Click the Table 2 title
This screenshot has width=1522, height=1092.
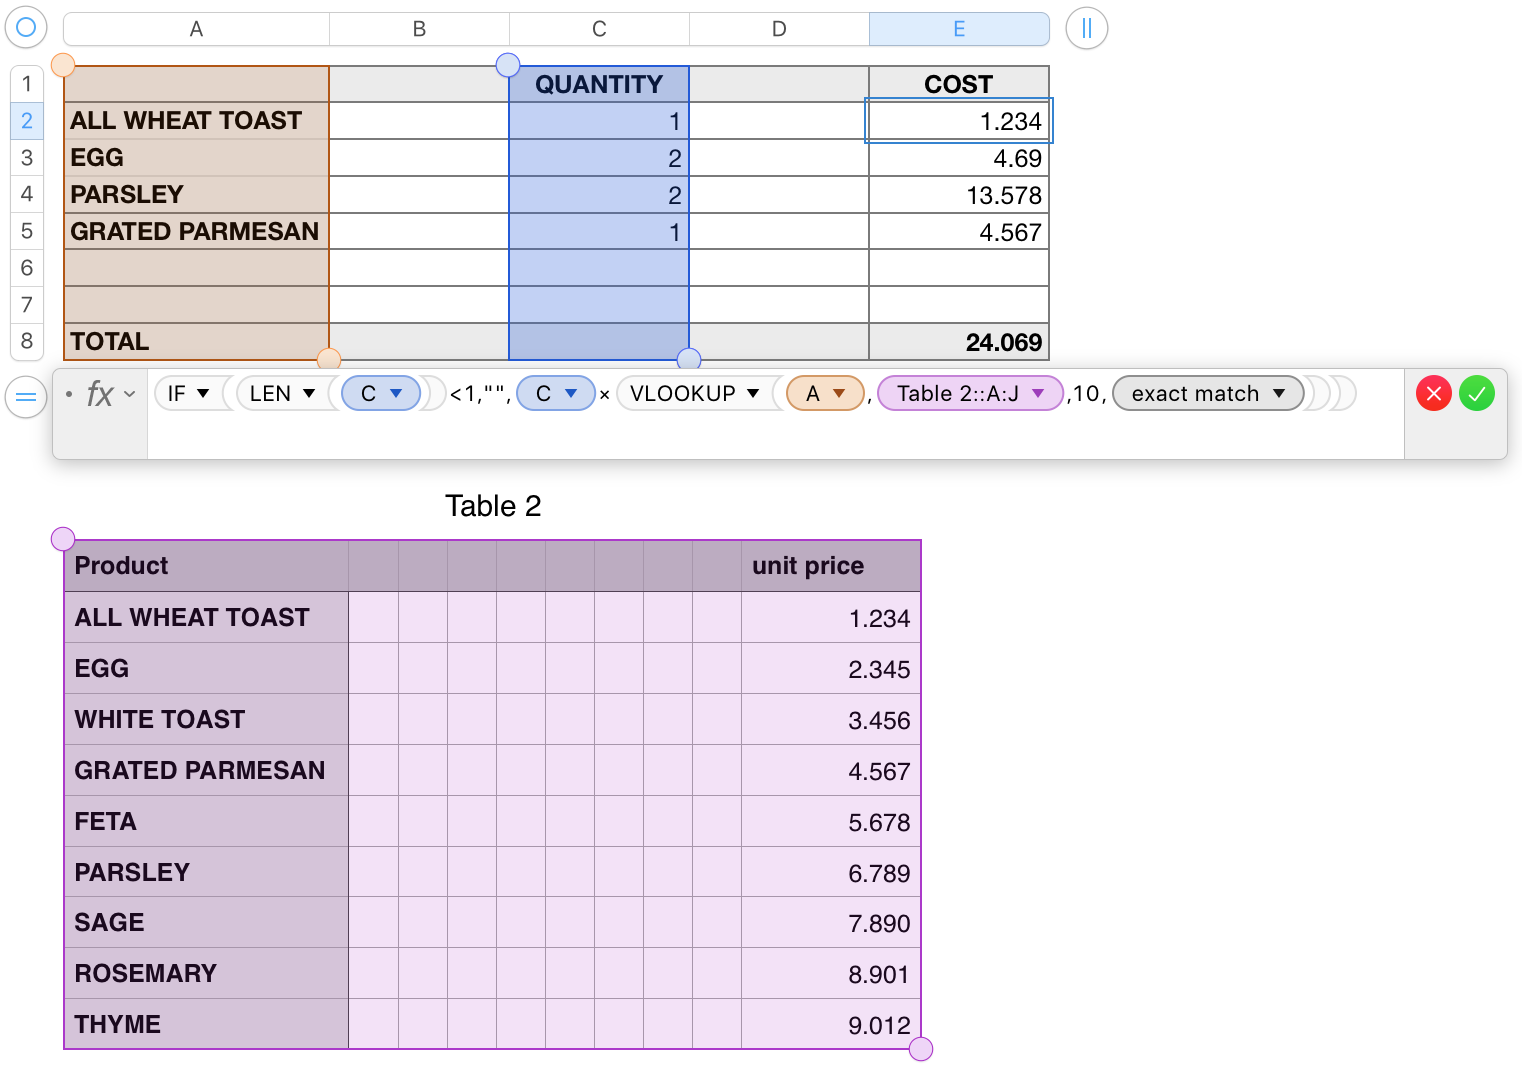coord(493,506)
